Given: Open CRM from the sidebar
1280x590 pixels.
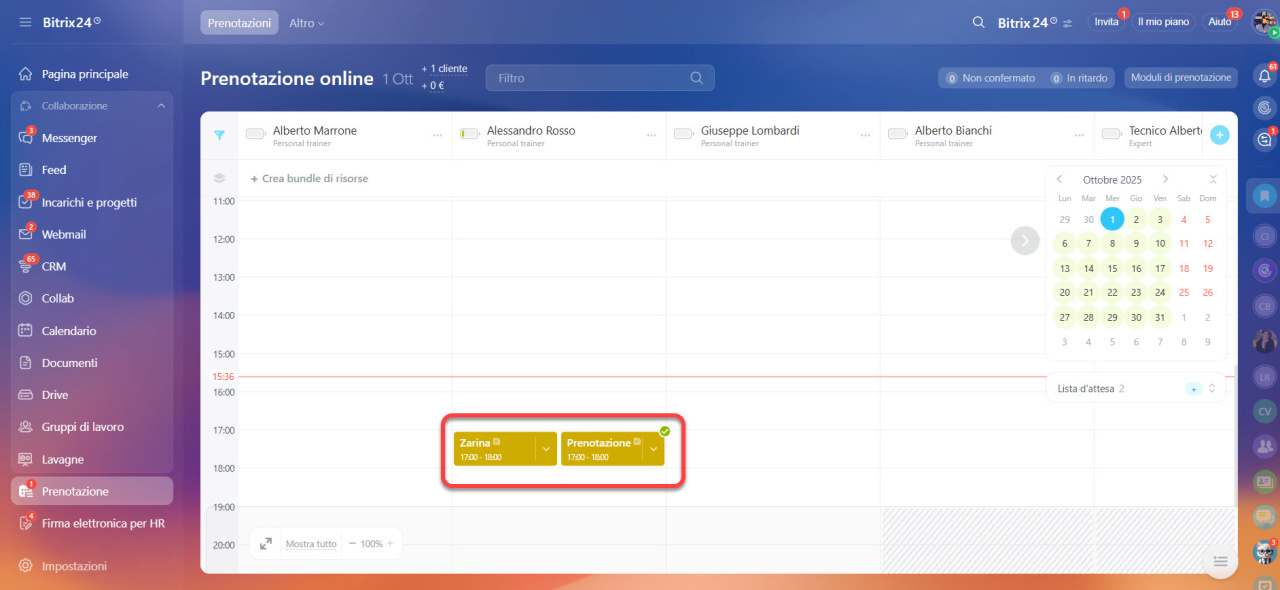Looking at the screenshot, I should pos(54,267).
